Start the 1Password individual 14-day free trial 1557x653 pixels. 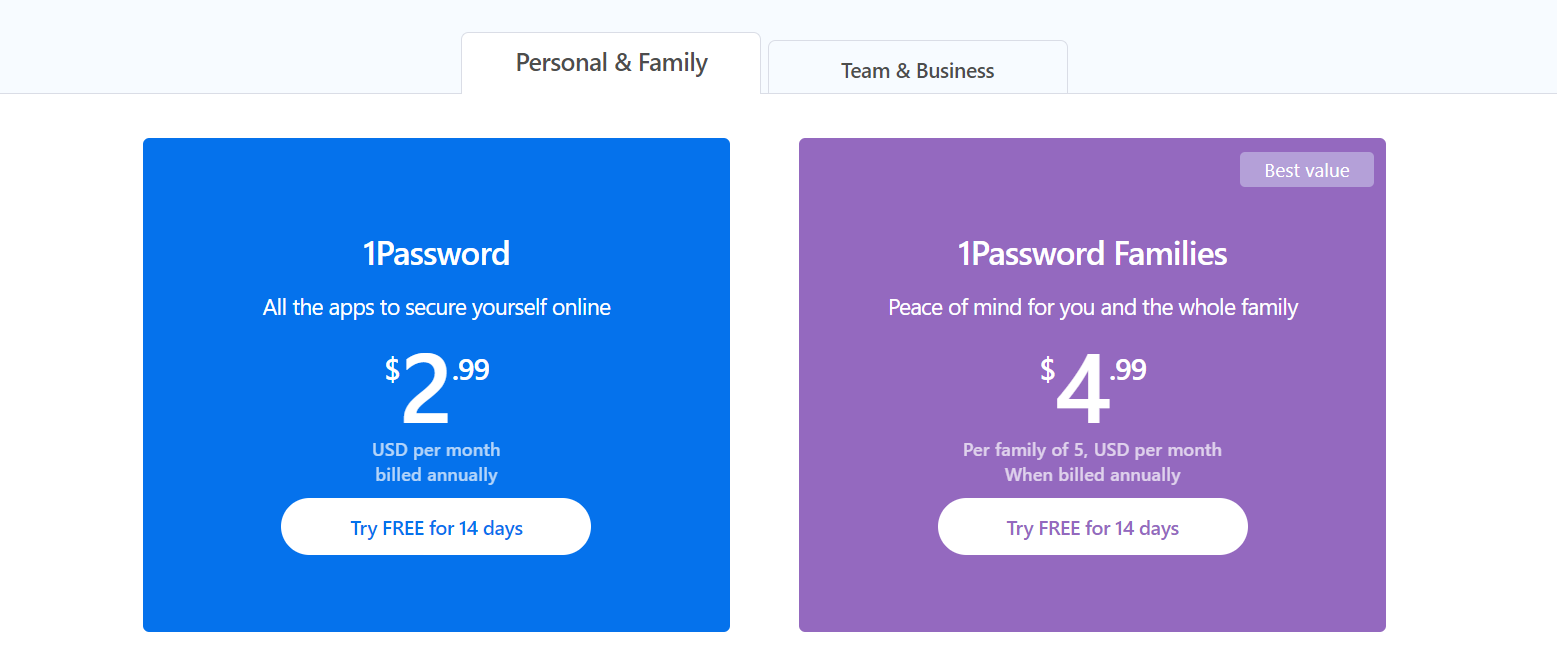(x=436, y=527)
